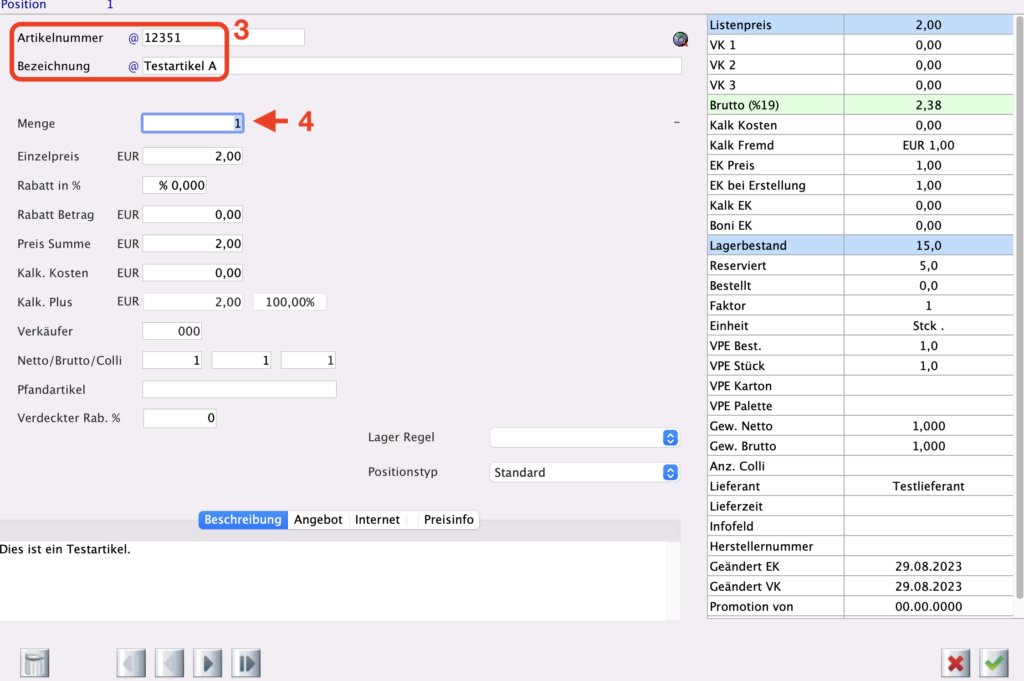The image size is (1024, 681).
Task: Open the Positionstyp dropdown set to Standard
Action: pyautogui.click(x=584, y=473)
